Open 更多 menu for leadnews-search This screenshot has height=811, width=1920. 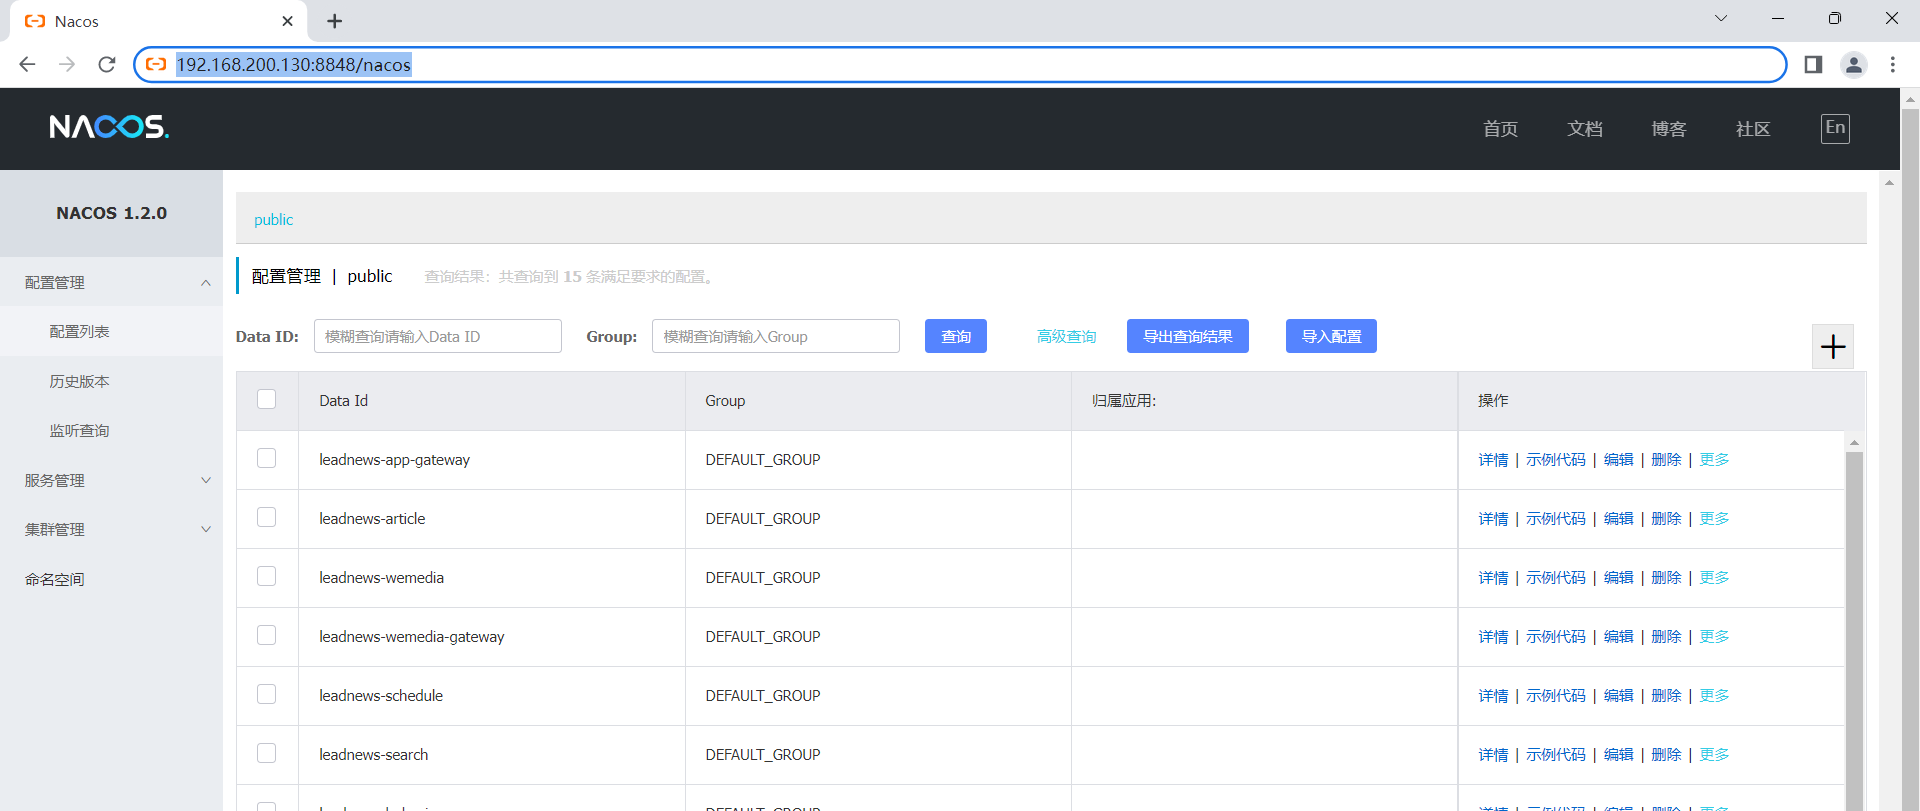(x=1714, y=755)
